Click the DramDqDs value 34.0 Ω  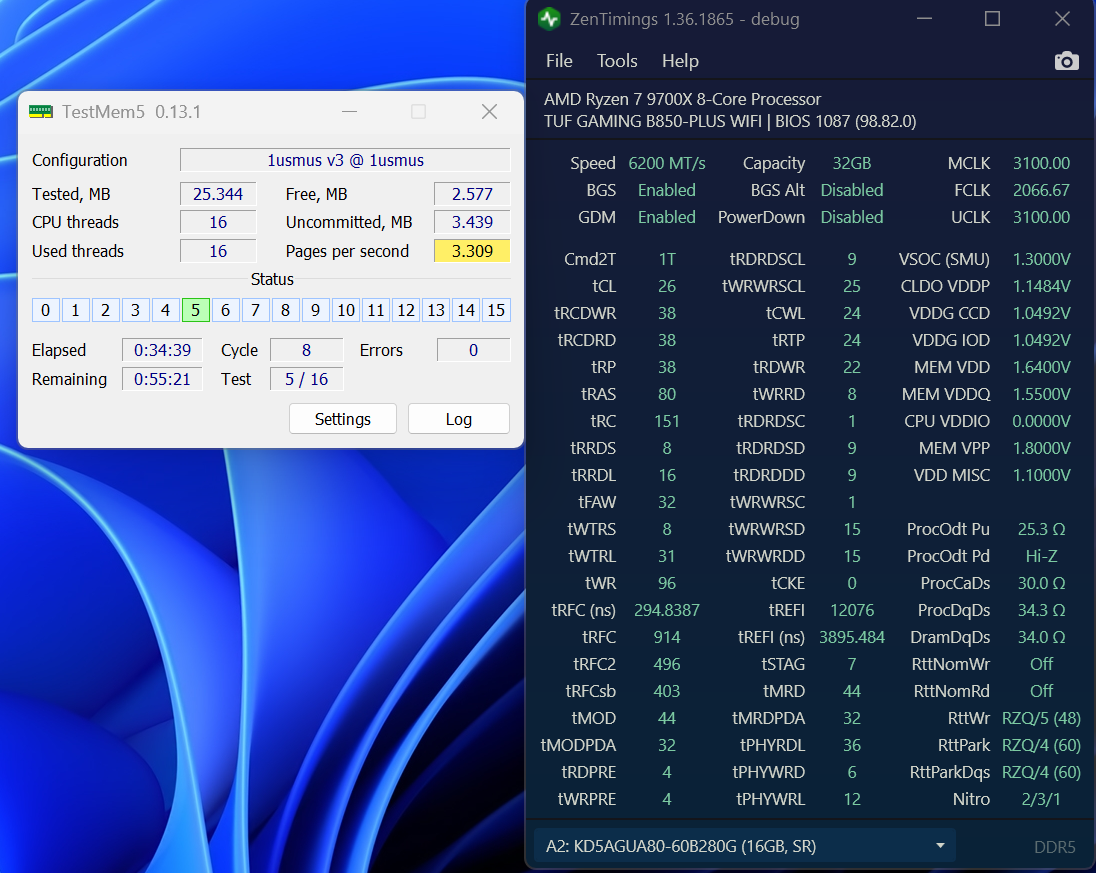click(x=1041, y=637)
